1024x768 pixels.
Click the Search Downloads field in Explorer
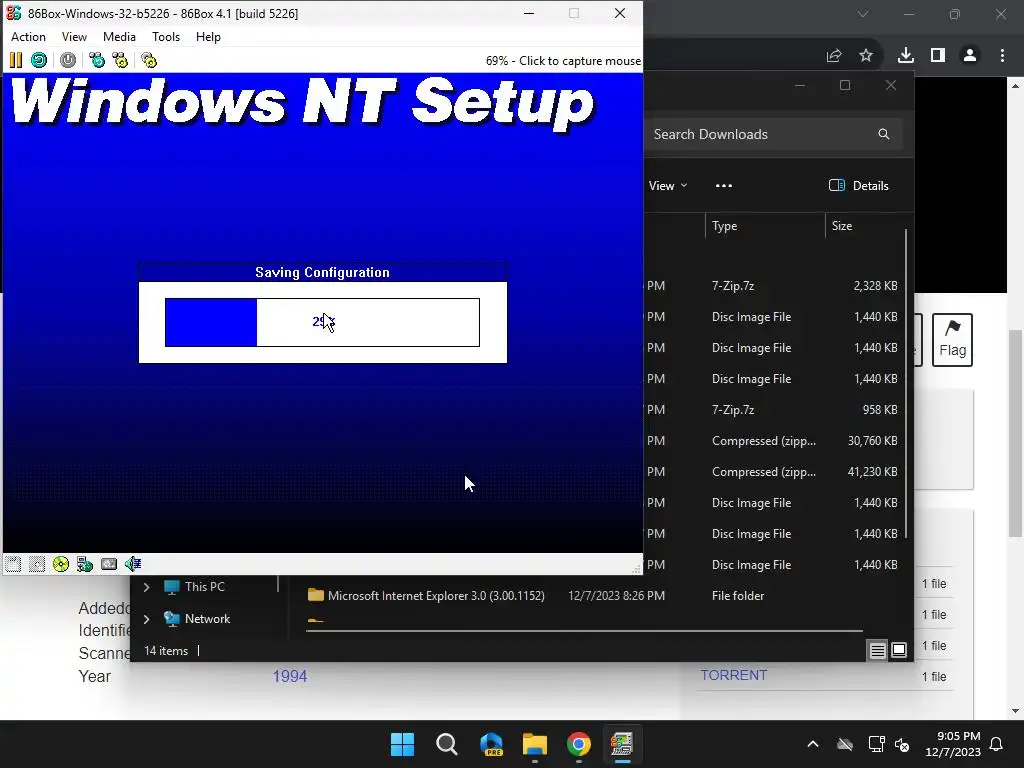point(774,134)
